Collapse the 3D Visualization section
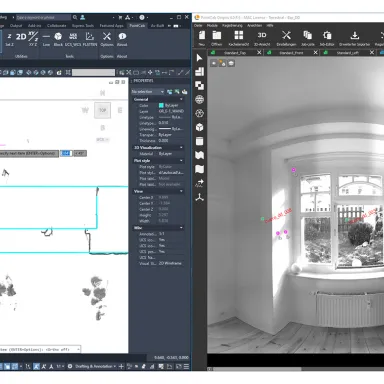 181,147
